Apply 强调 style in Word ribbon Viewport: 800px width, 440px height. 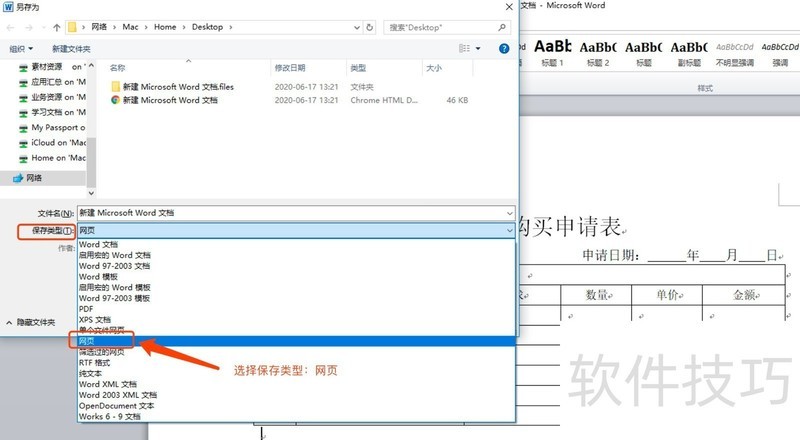pyautogui.click(x=780, y=53)
